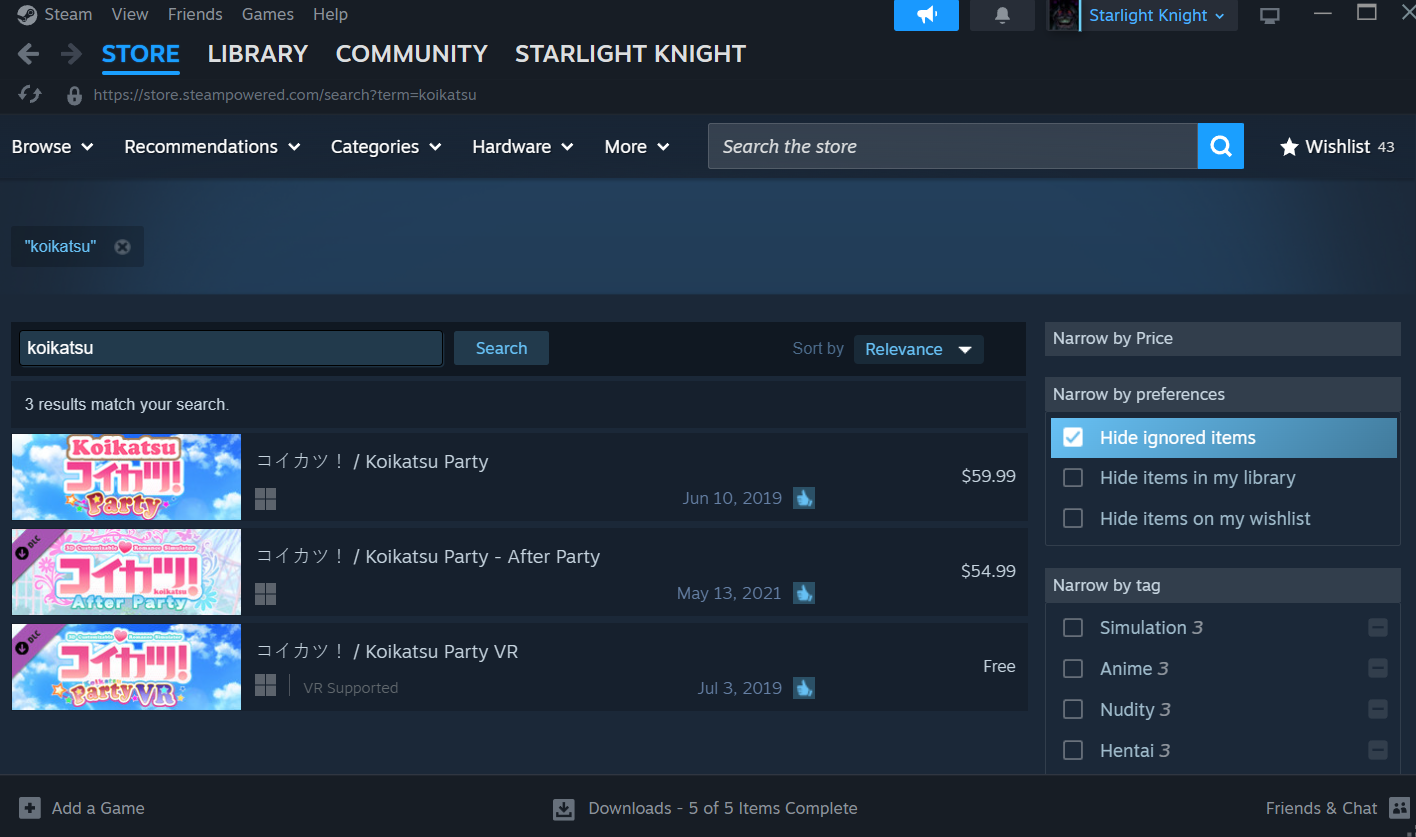Screen dimensions: 1416x837
Task: Click the koikatsu search term box
Action: pyautogui.click(x=231, y=348)
